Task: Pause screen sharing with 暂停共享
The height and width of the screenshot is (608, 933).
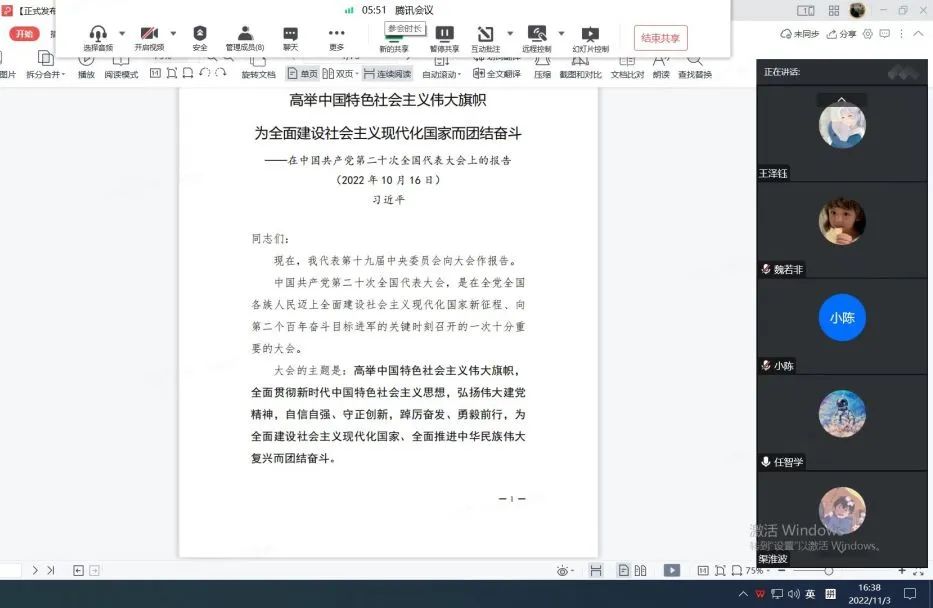Action: (x=445, y=38)
